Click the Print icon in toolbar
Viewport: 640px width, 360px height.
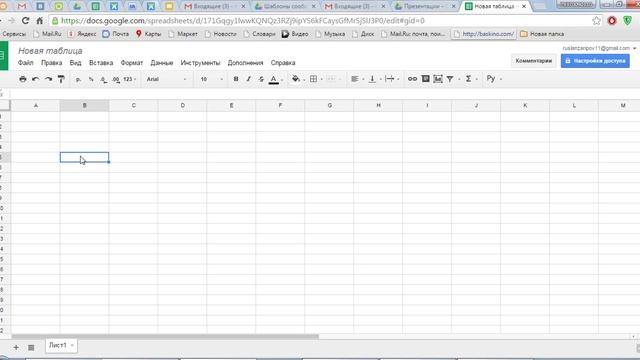pyautogui.click(x=23, y=79)
